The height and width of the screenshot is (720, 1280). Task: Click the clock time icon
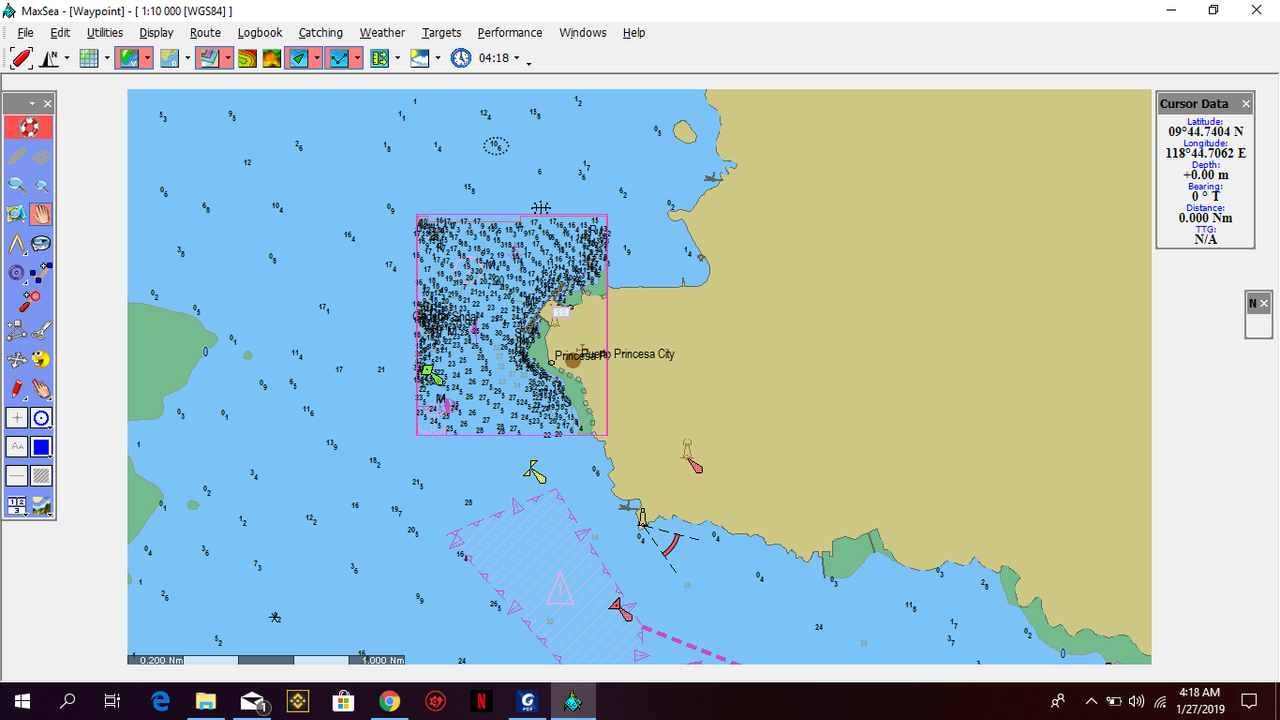point(461,58)
